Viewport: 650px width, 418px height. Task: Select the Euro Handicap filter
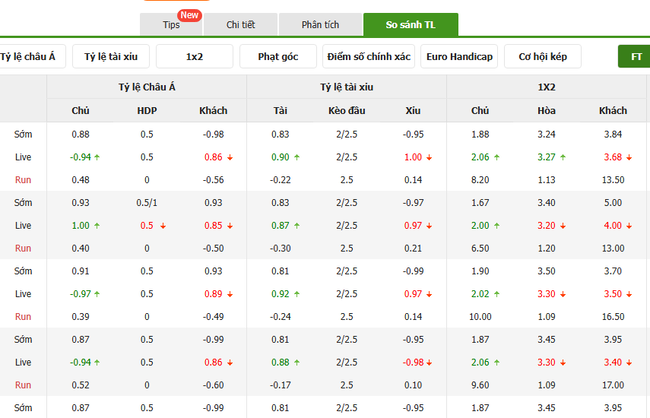click(x=458, y=57)
